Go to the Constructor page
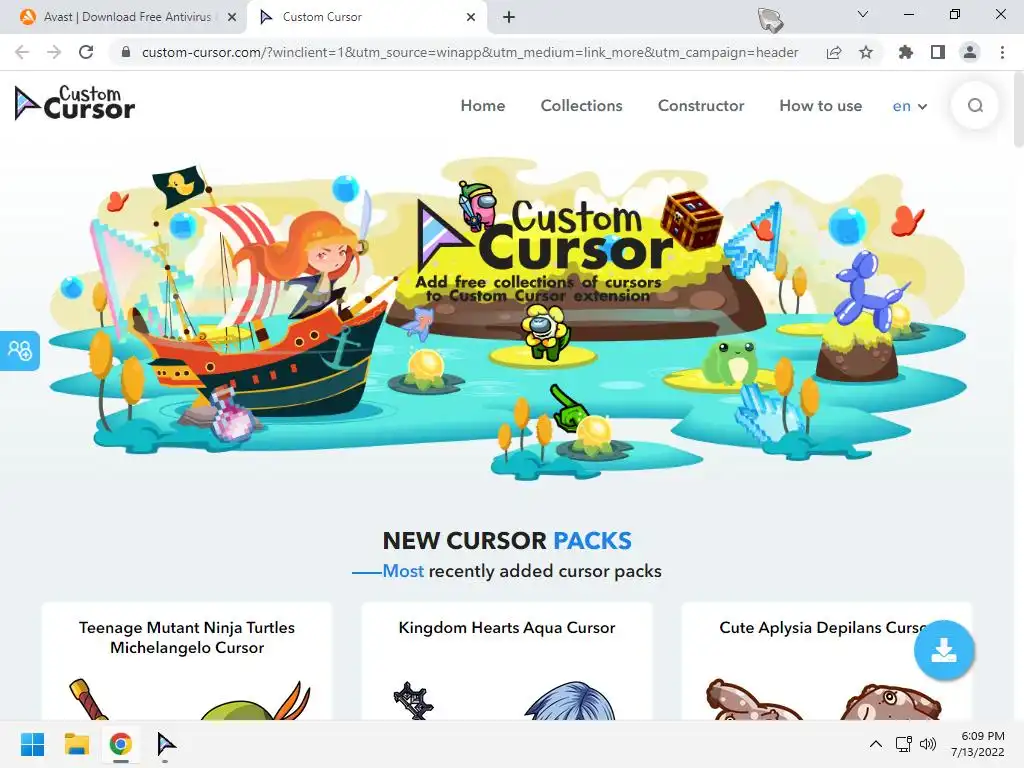Image resolution: width=1024 pixels, height=768 pixels. click(x=701, y=106)
